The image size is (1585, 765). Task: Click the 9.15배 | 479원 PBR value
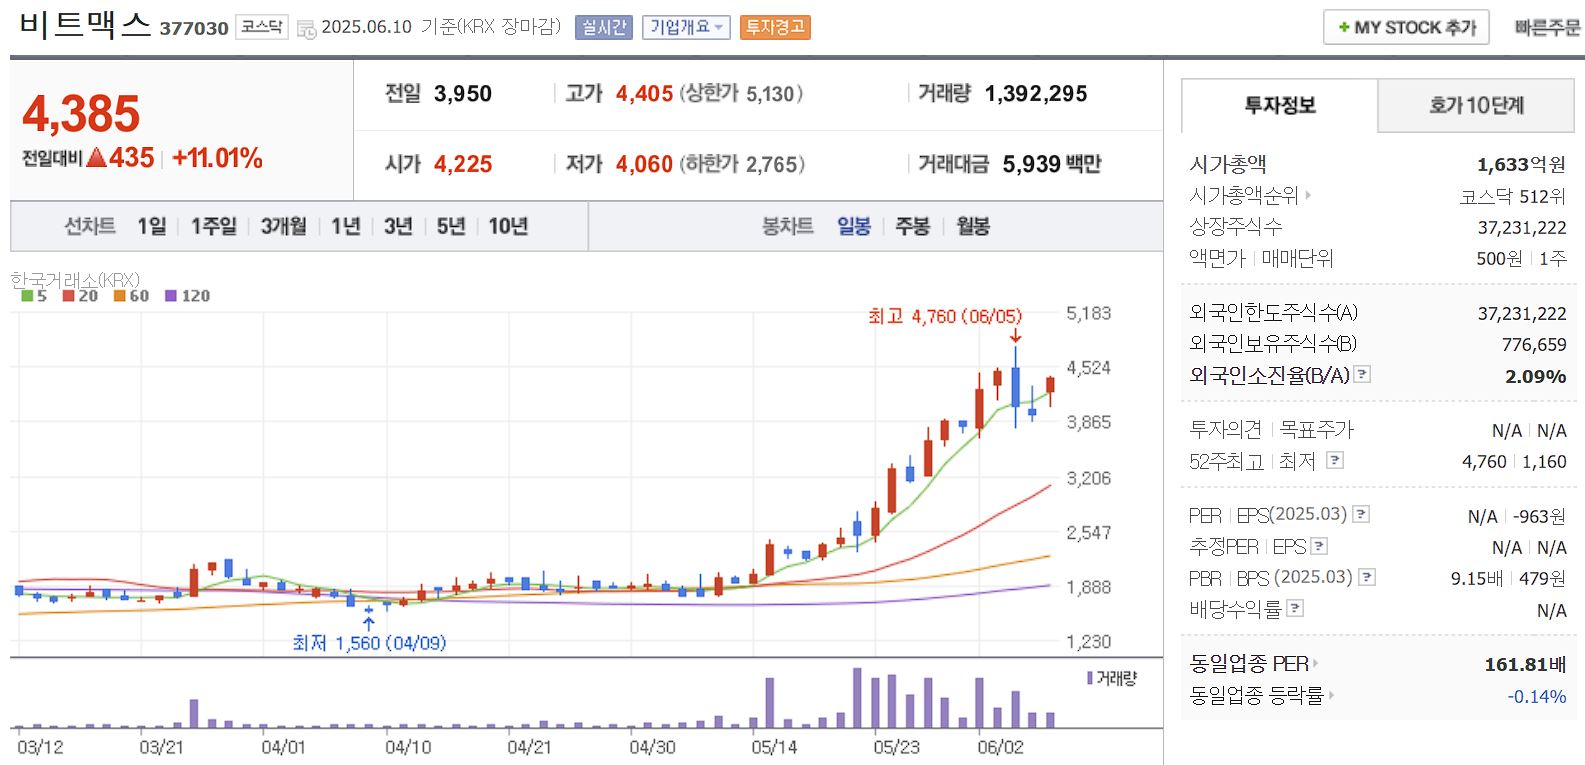[x=1508, y=579]
